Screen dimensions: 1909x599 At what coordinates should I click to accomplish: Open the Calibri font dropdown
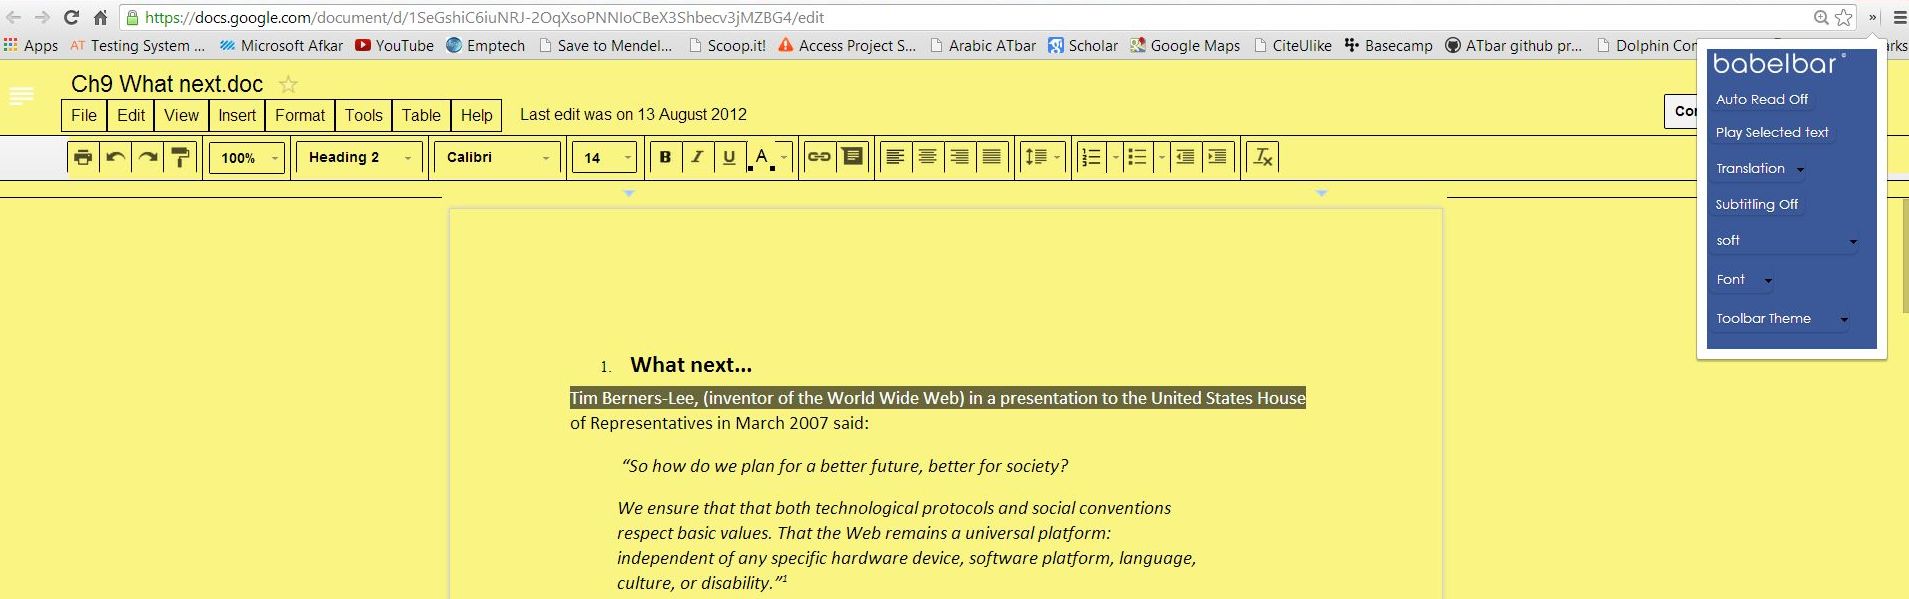[x=497, y=158]
